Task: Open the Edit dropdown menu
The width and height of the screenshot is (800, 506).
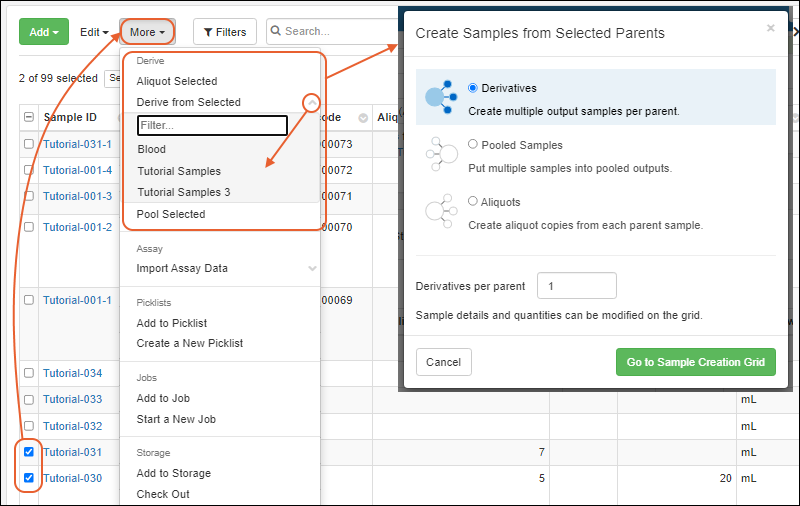Action: (x=94, y=32)
